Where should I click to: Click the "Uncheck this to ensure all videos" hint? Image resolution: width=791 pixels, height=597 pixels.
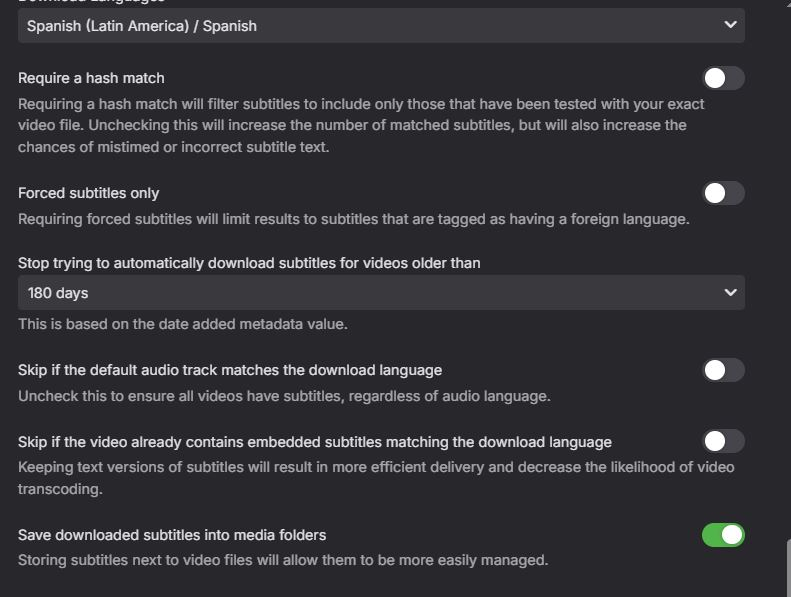(x=284, y=396)
